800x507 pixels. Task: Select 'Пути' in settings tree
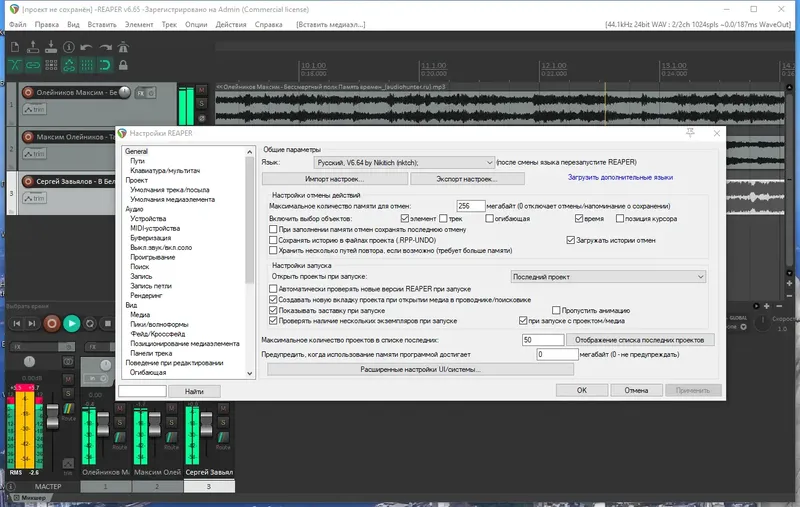point(137,161)
